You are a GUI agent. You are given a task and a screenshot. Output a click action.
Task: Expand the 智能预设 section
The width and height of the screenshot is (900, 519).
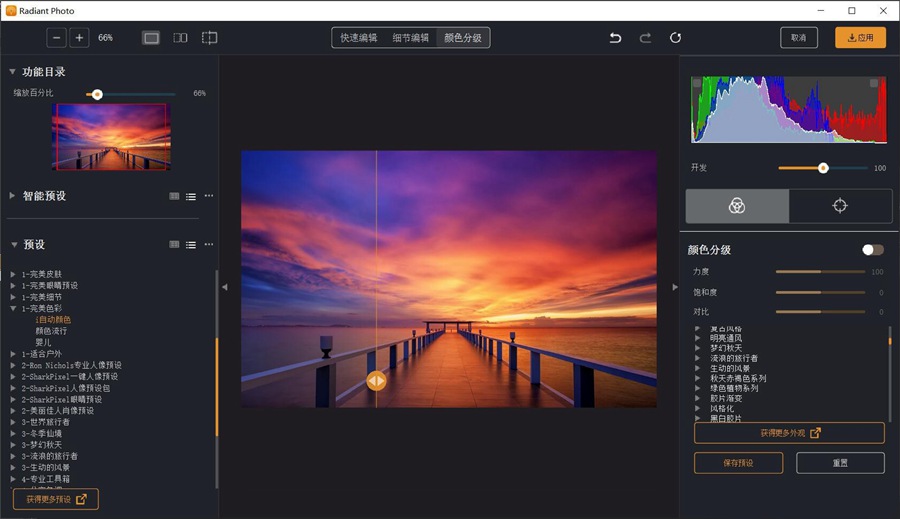tap(12, 196)
